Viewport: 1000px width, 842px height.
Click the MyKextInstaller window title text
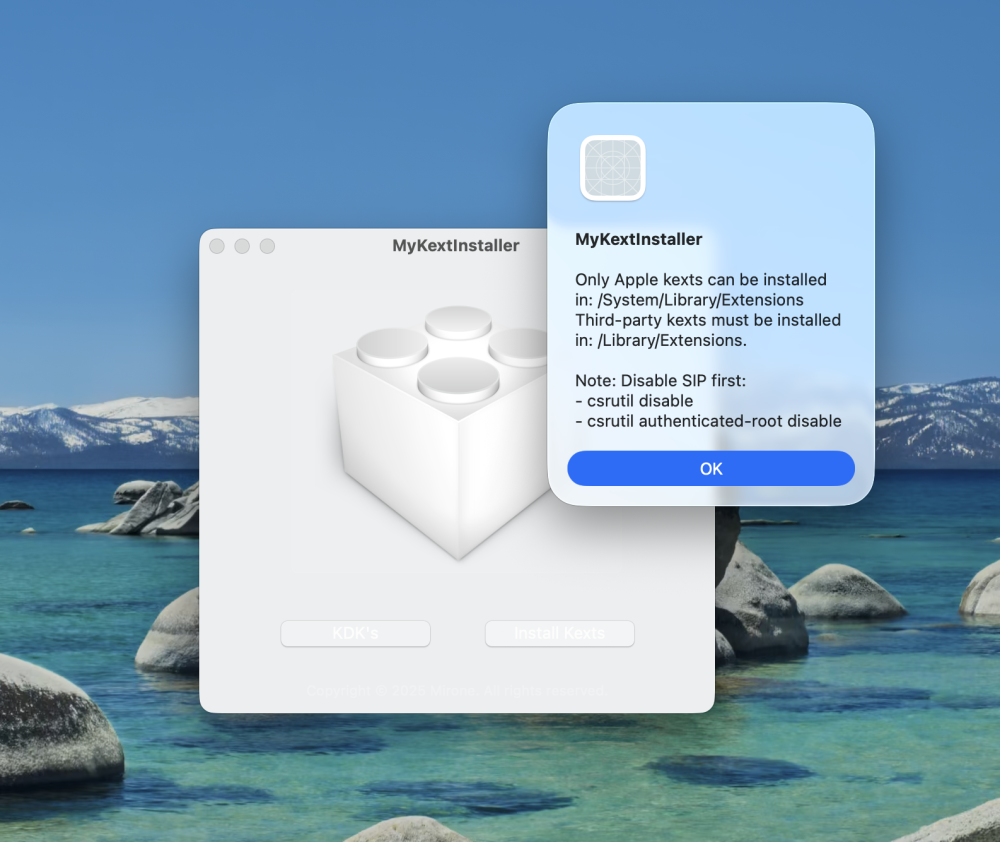455,246
